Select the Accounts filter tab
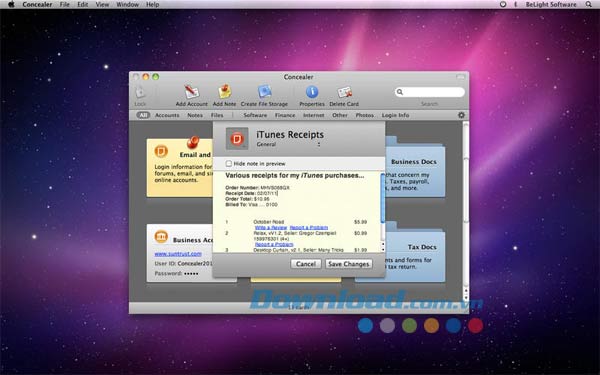Screen dimensions: 600x375 (x=167, y=115)
